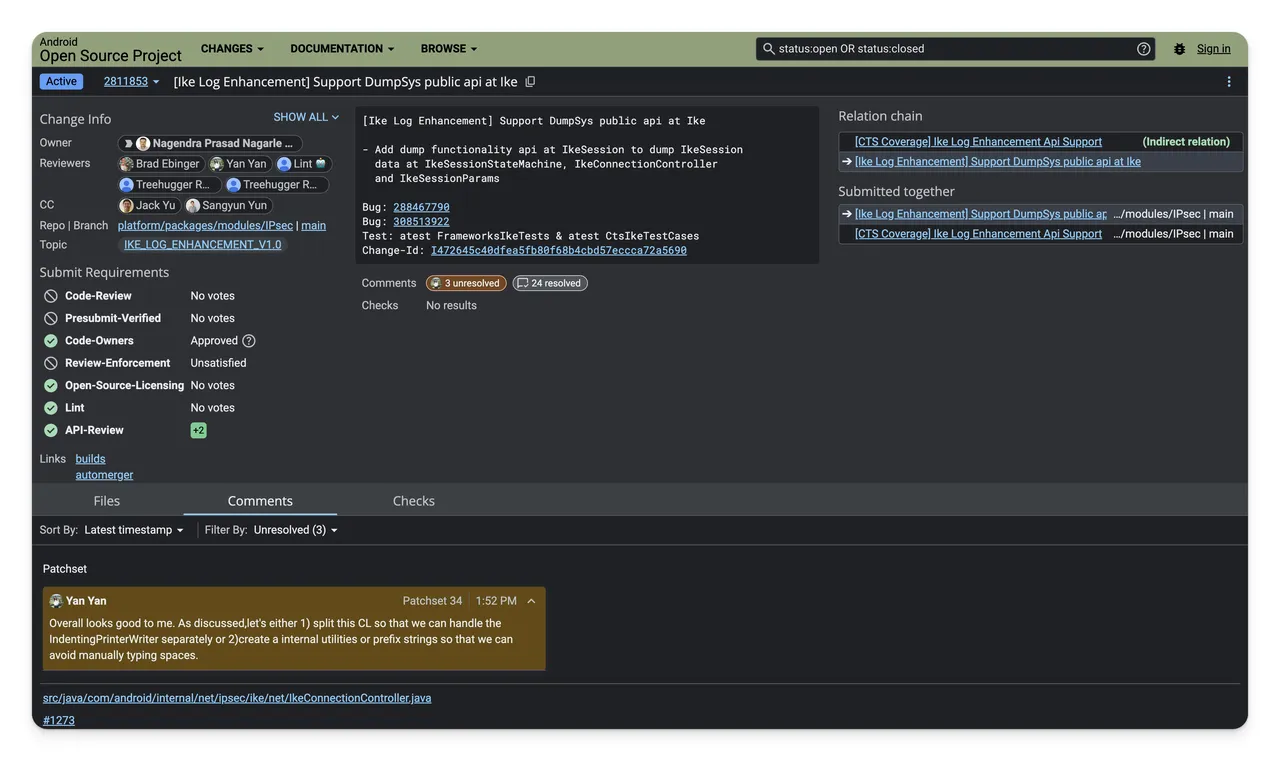Image resolution: width=1280 pixels, height=761 pixels.
Task: Click the Indirect relation label
Action: pos(1186,142)
